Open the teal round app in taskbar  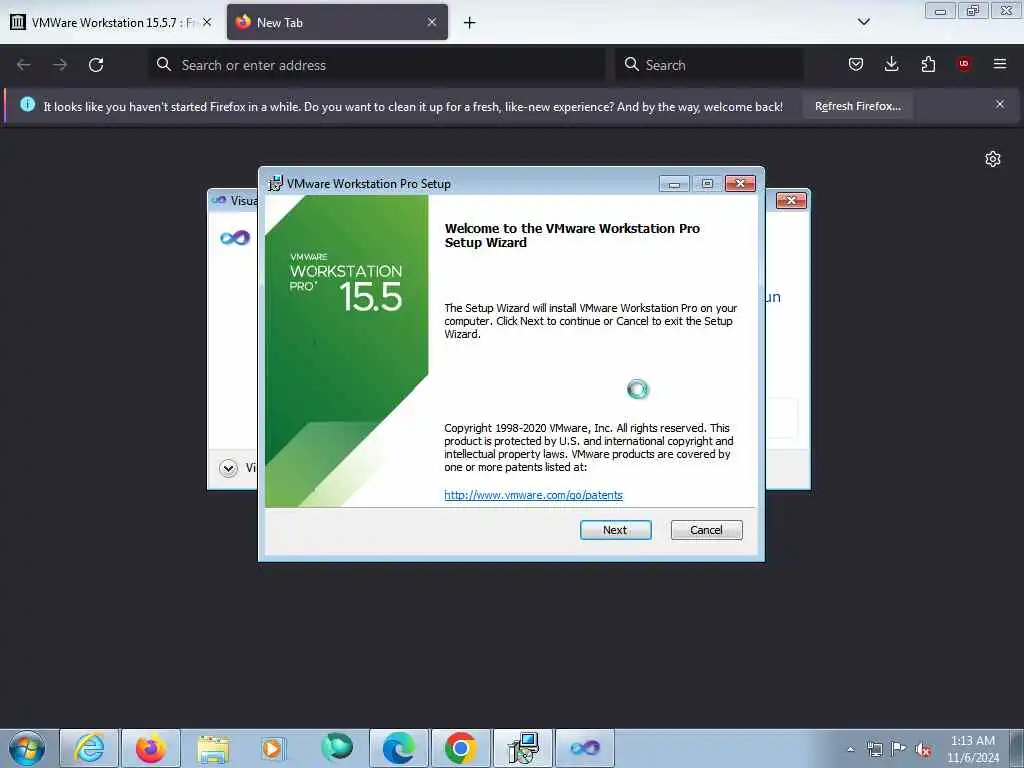337,748
